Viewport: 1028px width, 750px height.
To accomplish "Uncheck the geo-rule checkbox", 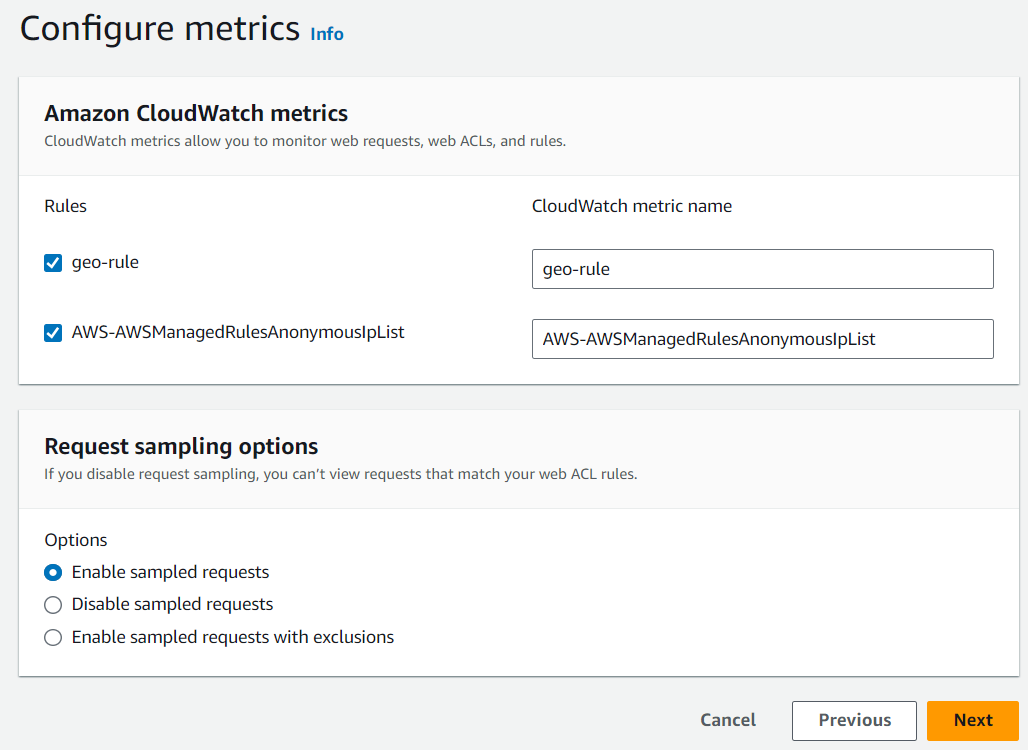I will pyautogui.click(x=54, y=263).
